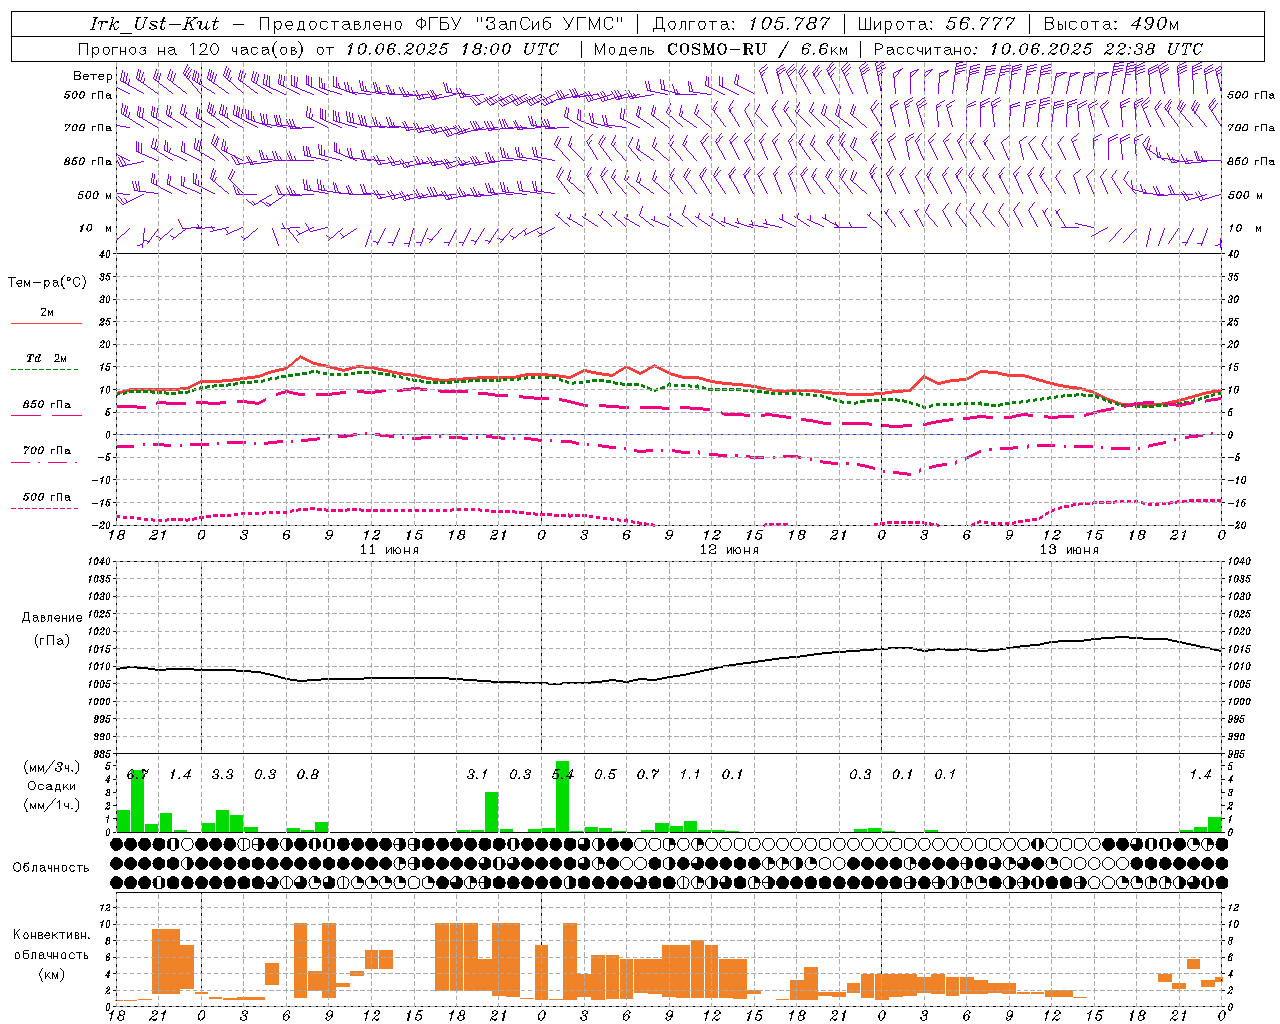Click the 10 м wind level label at left

coord(96,229)
